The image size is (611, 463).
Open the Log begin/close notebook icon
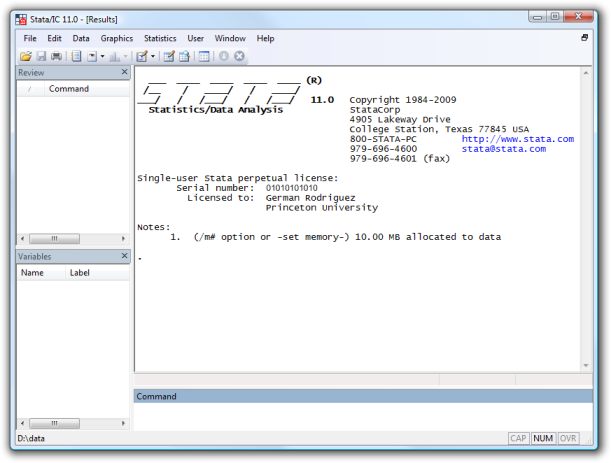click(76, 57)
